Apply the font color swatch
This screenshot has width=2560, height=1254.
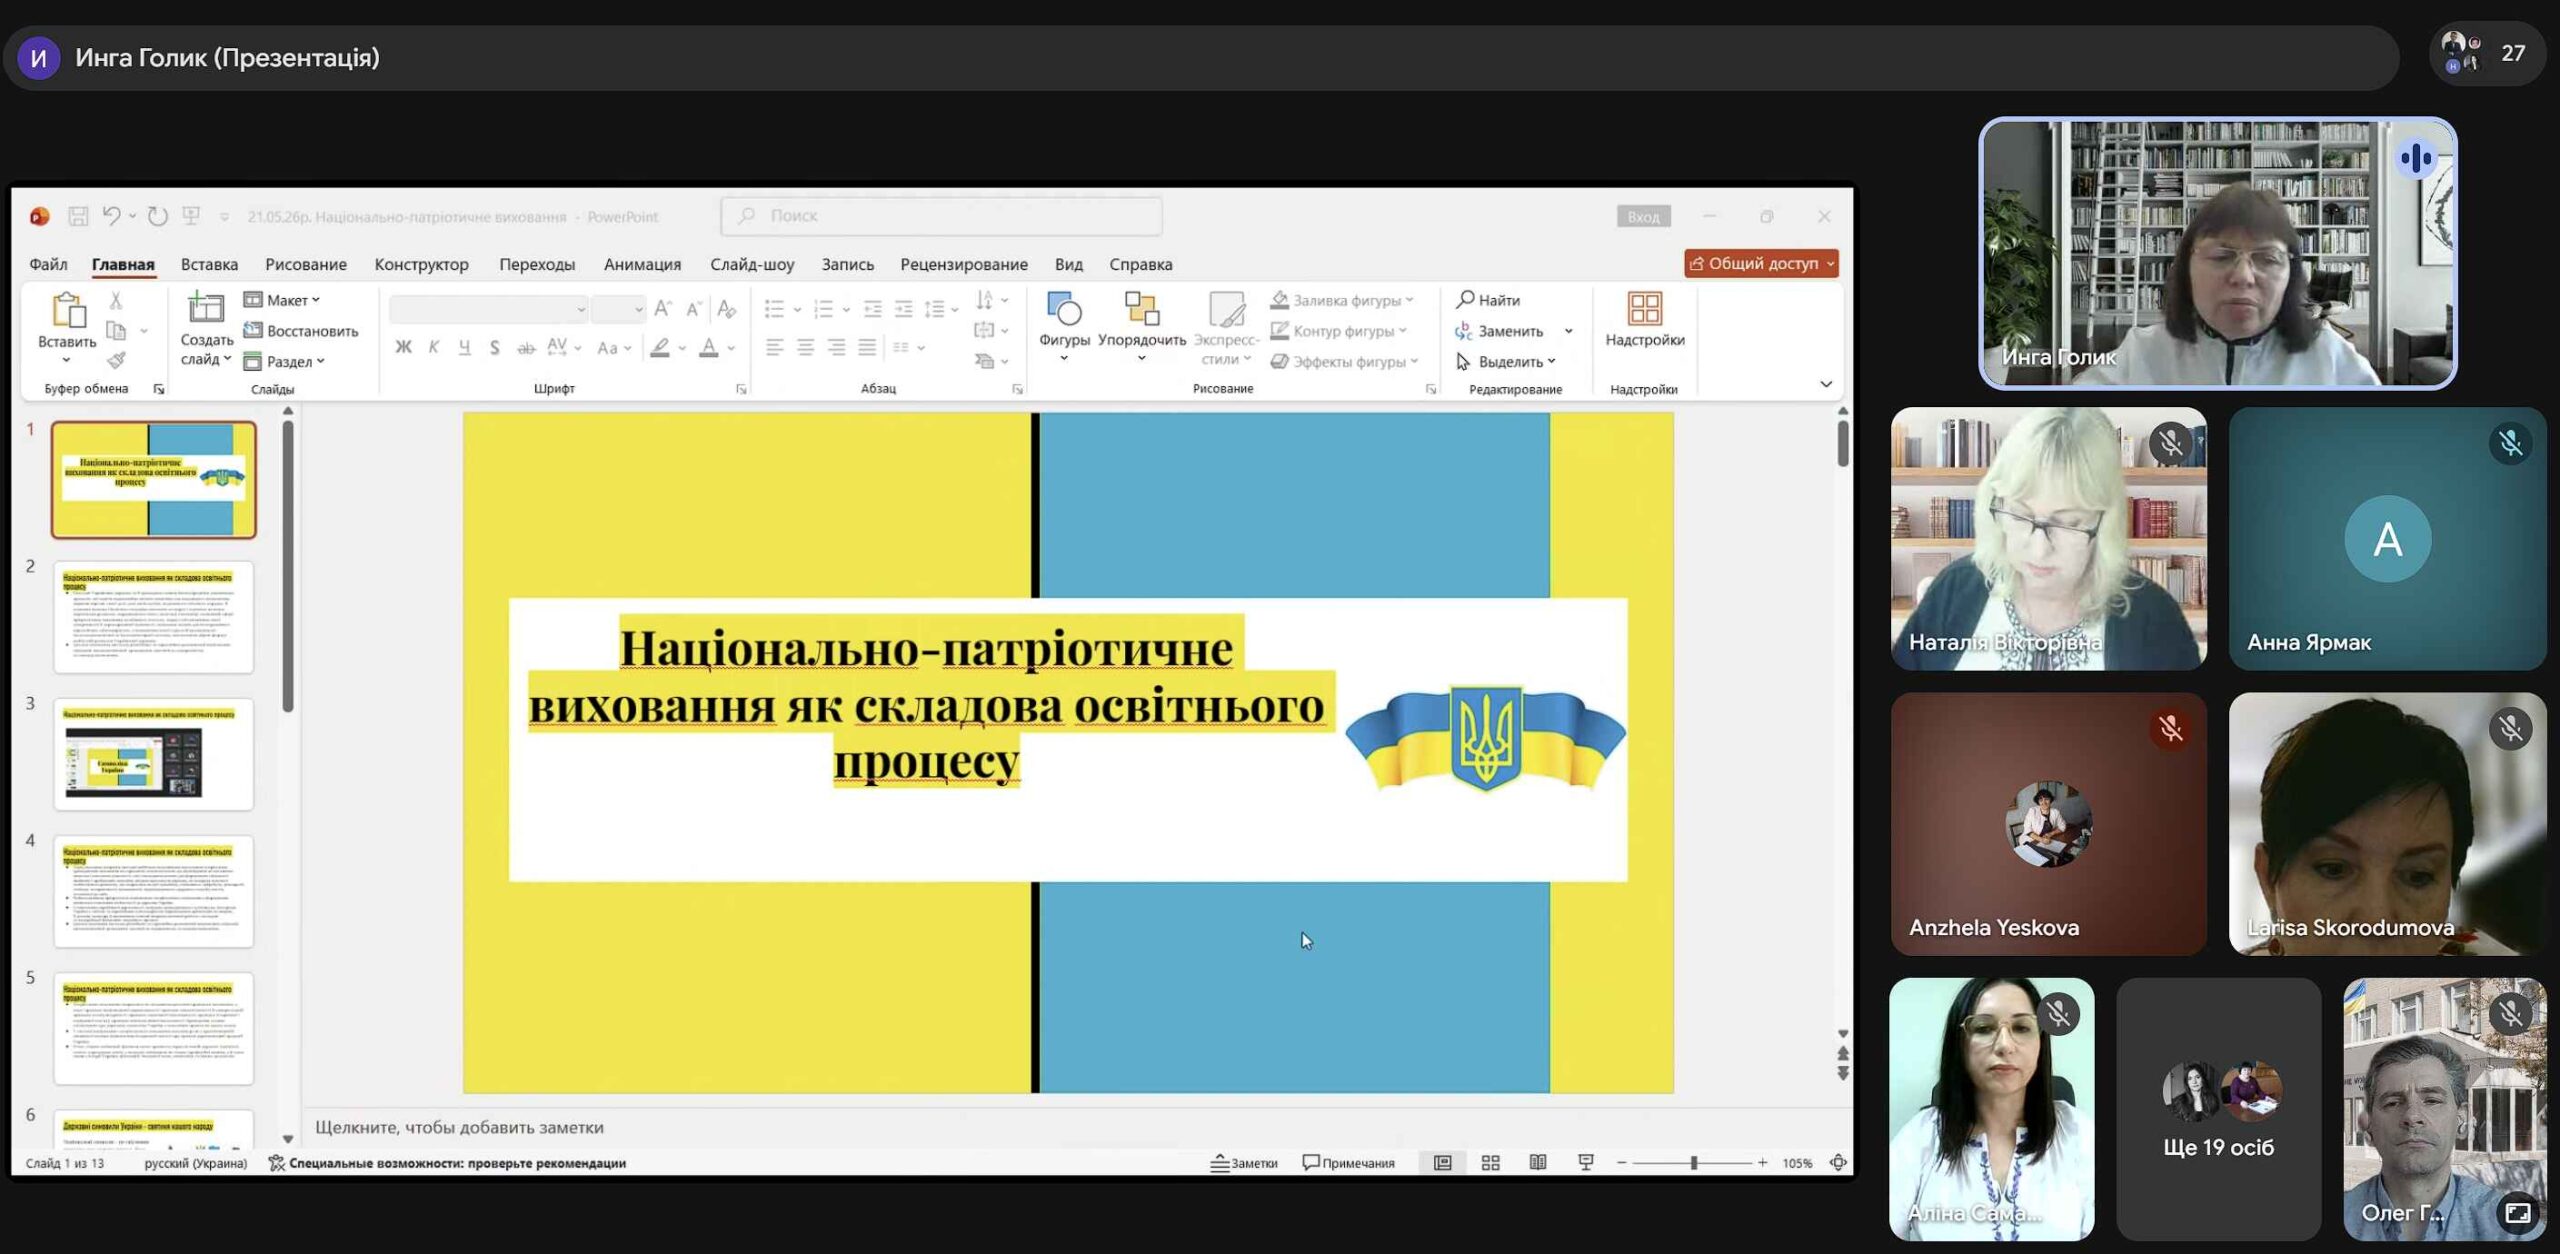708,347
